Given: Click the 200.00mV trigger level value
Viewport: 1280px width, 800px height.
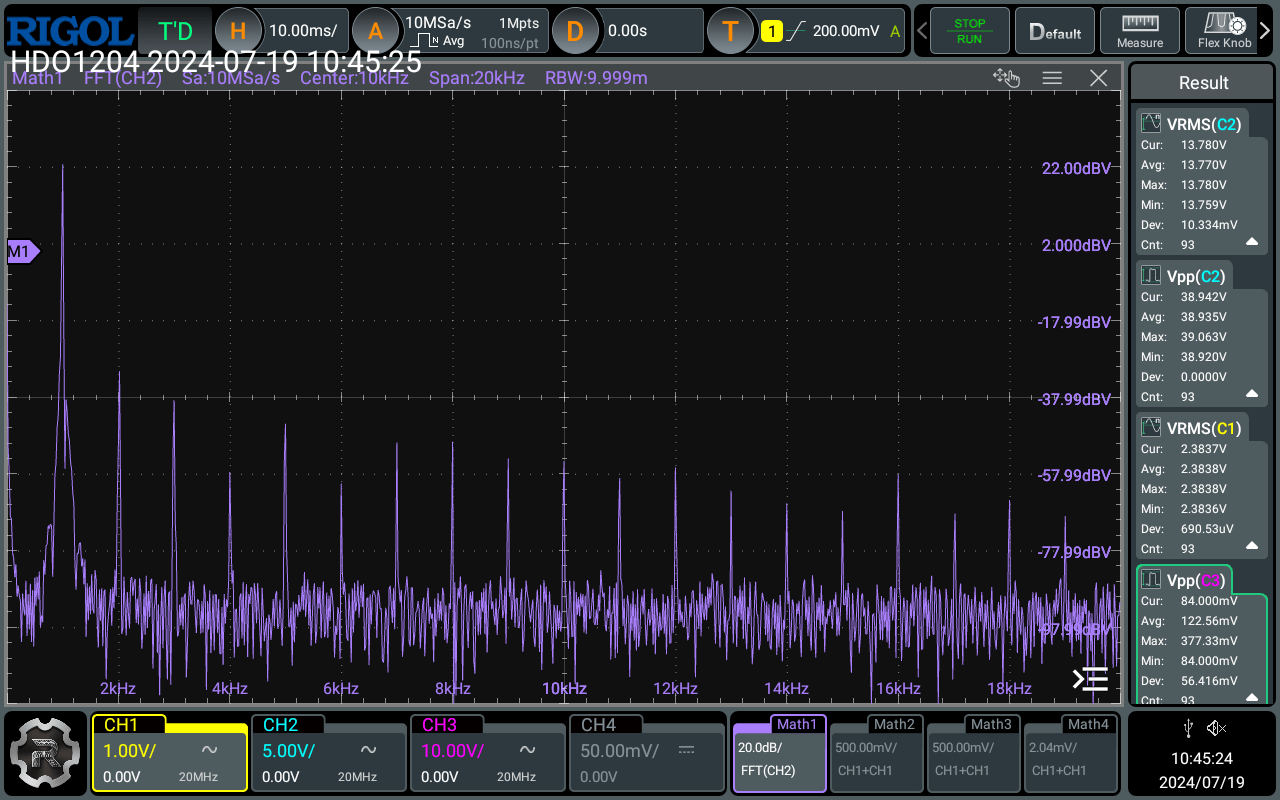Looking at the screenshot, I should pyautogui.click(x=848, y=31).
